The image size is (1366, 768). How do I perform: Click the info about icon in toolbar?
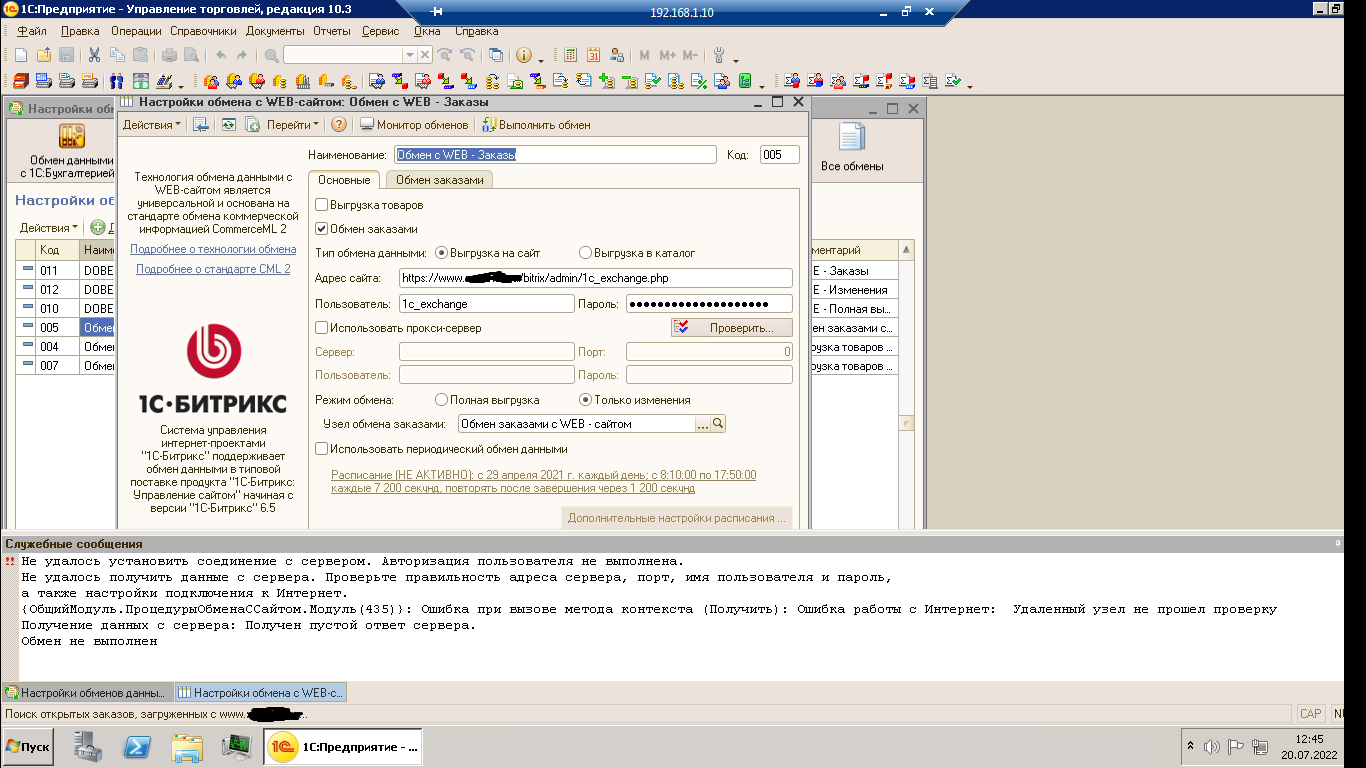(x=524, y=55)
